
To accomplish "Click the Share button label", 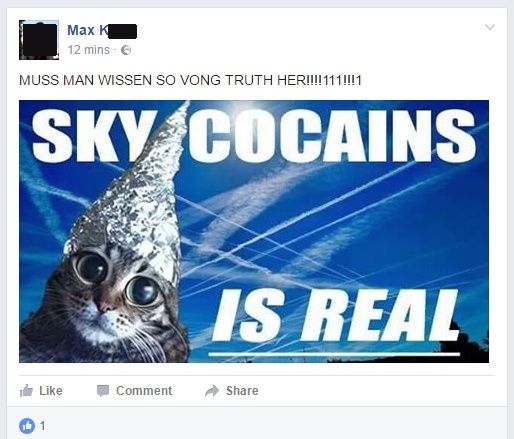I will [242, 391].
